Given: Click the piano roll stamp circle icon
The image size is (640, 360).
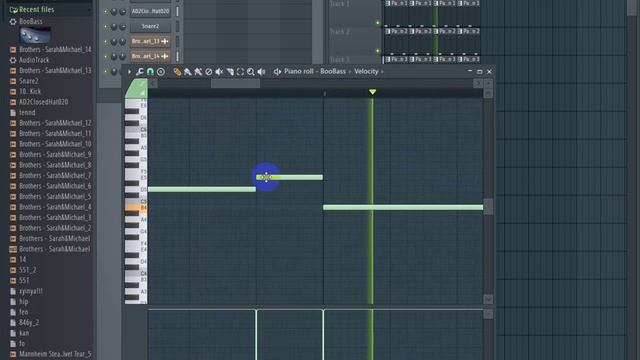Looking at the screenshot, I should [161, 72].
